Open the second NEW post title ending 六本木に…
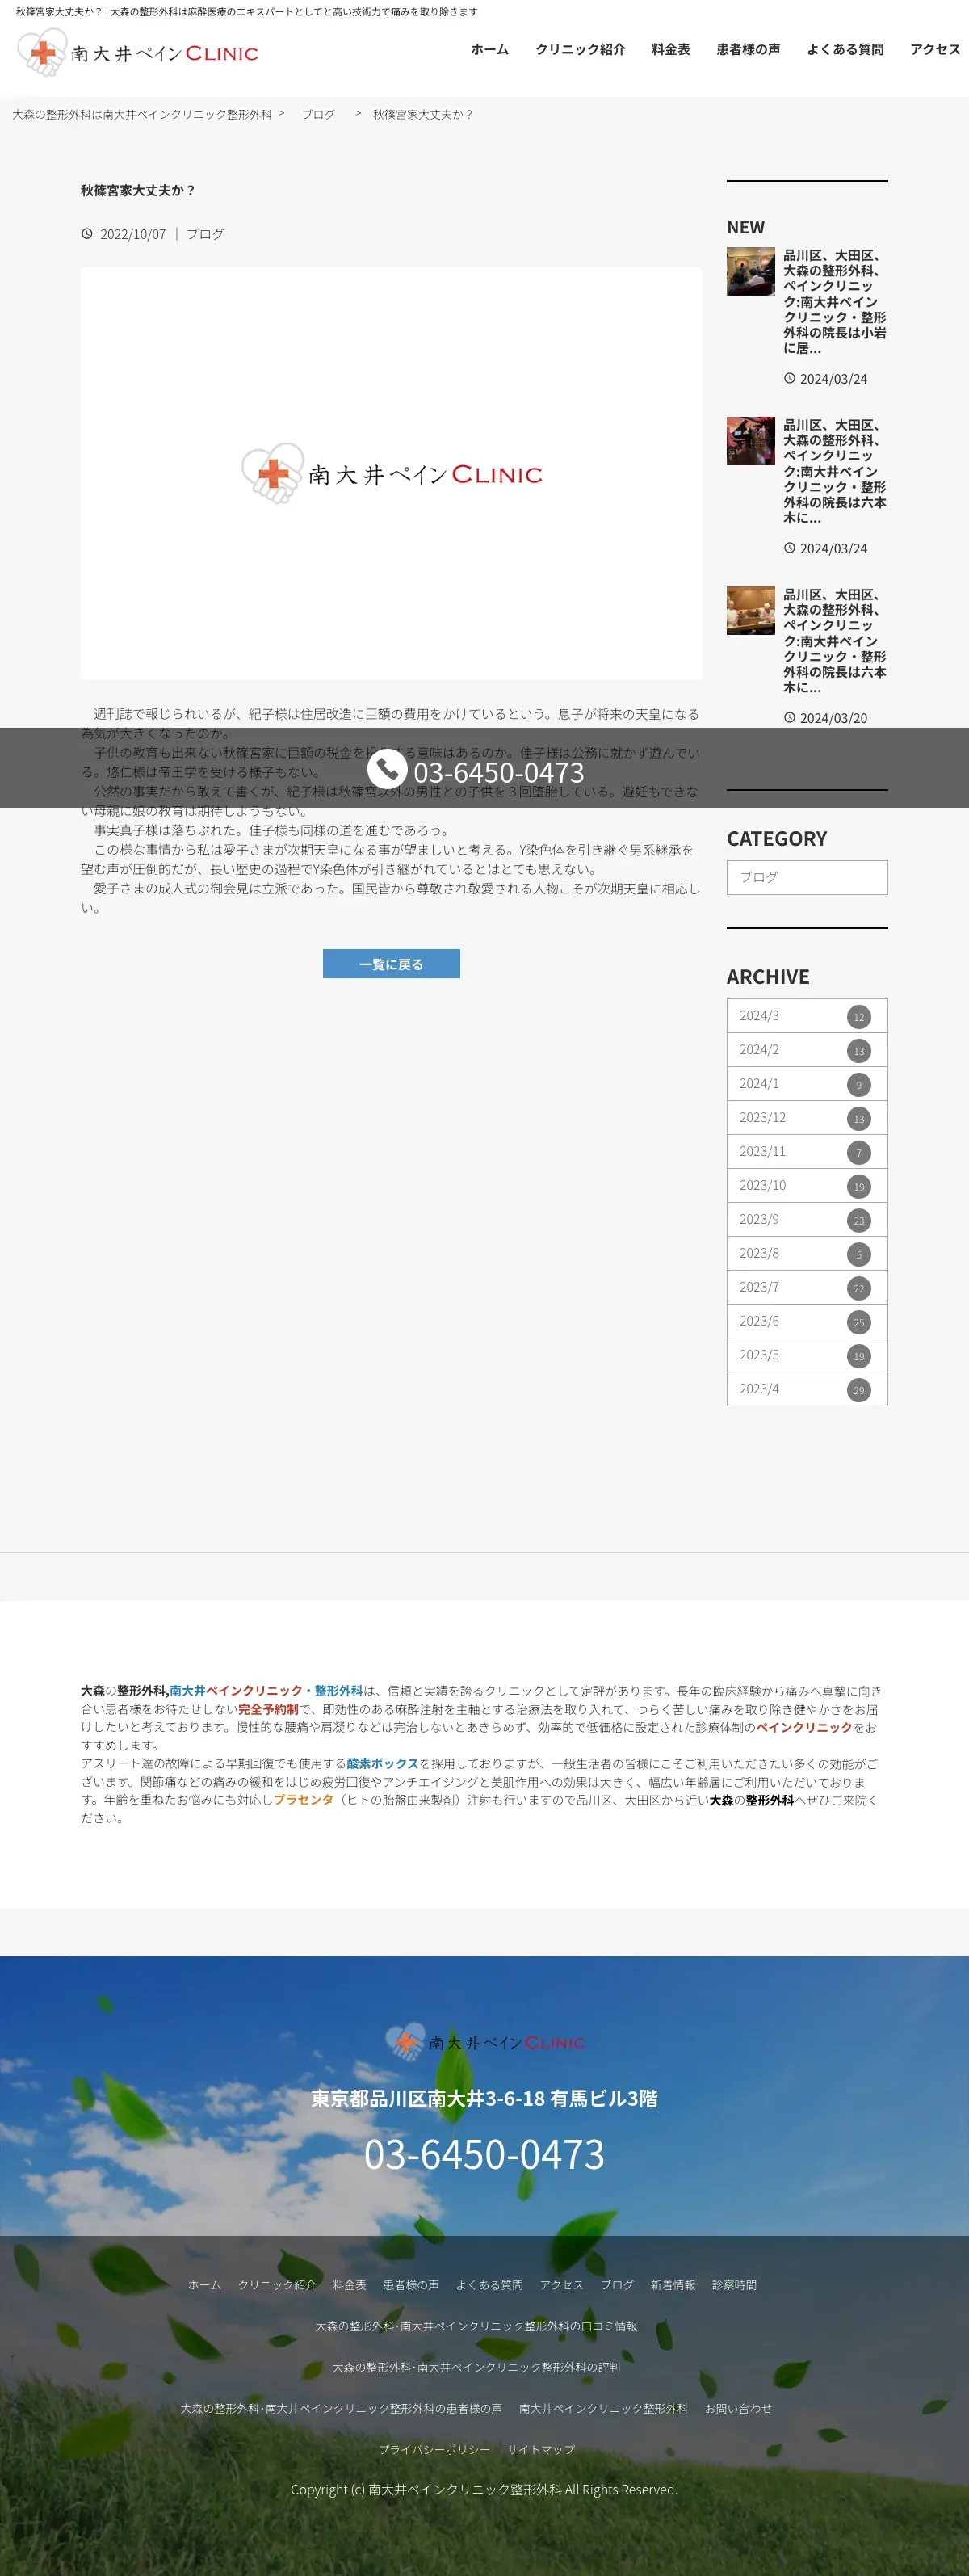This screenshot has height=2576, width=969. (834, 472)
